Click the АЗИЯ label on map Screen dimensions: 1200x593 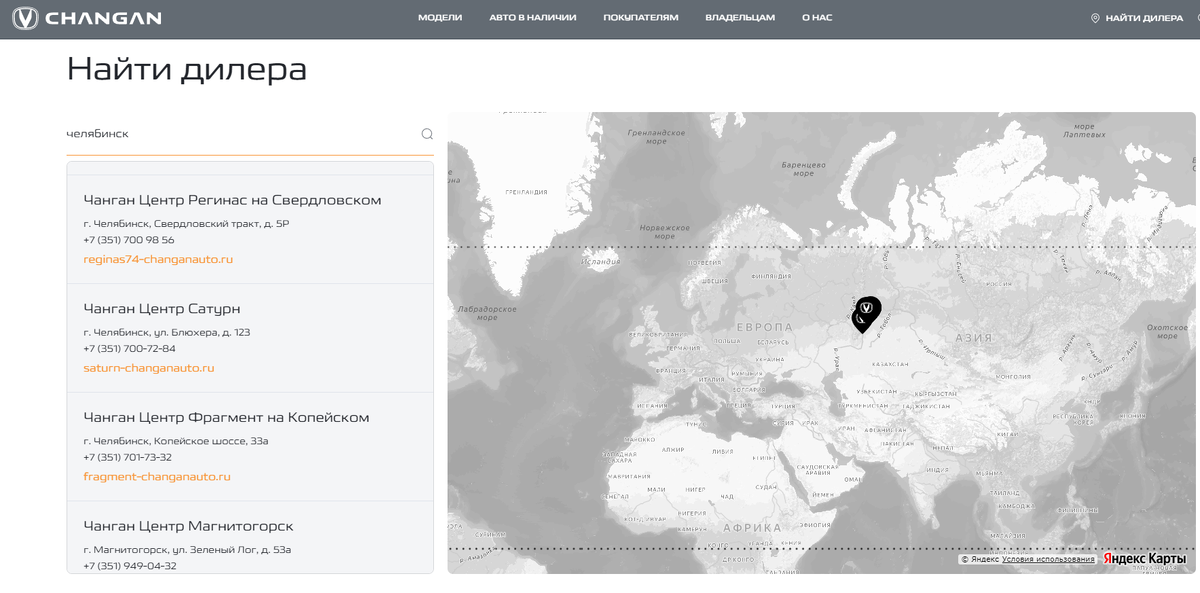pos(973,338)
